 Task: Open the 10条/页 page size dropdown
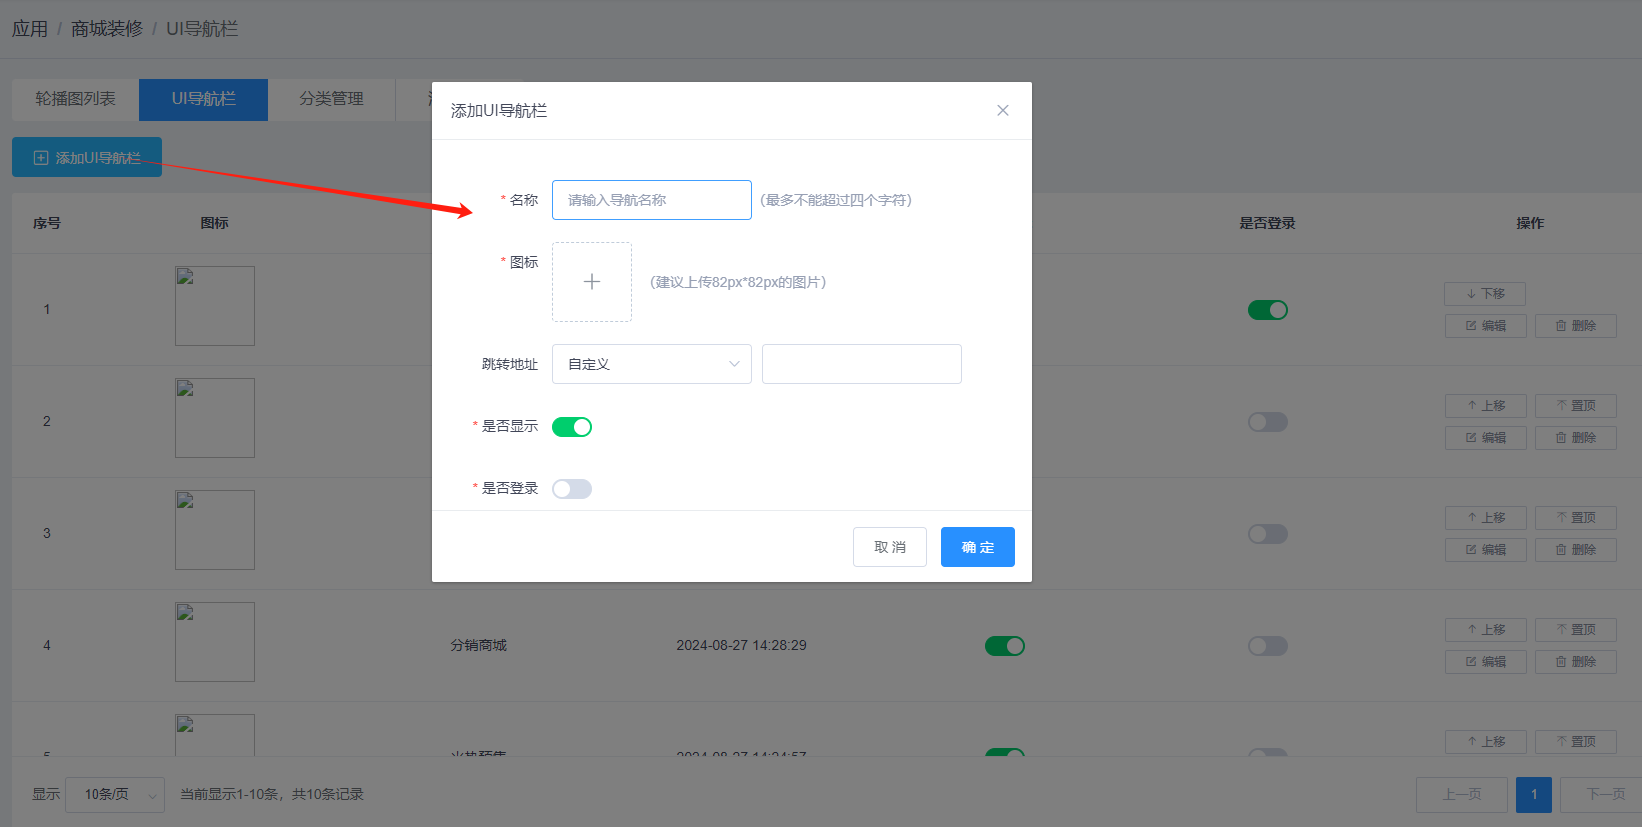115,795
